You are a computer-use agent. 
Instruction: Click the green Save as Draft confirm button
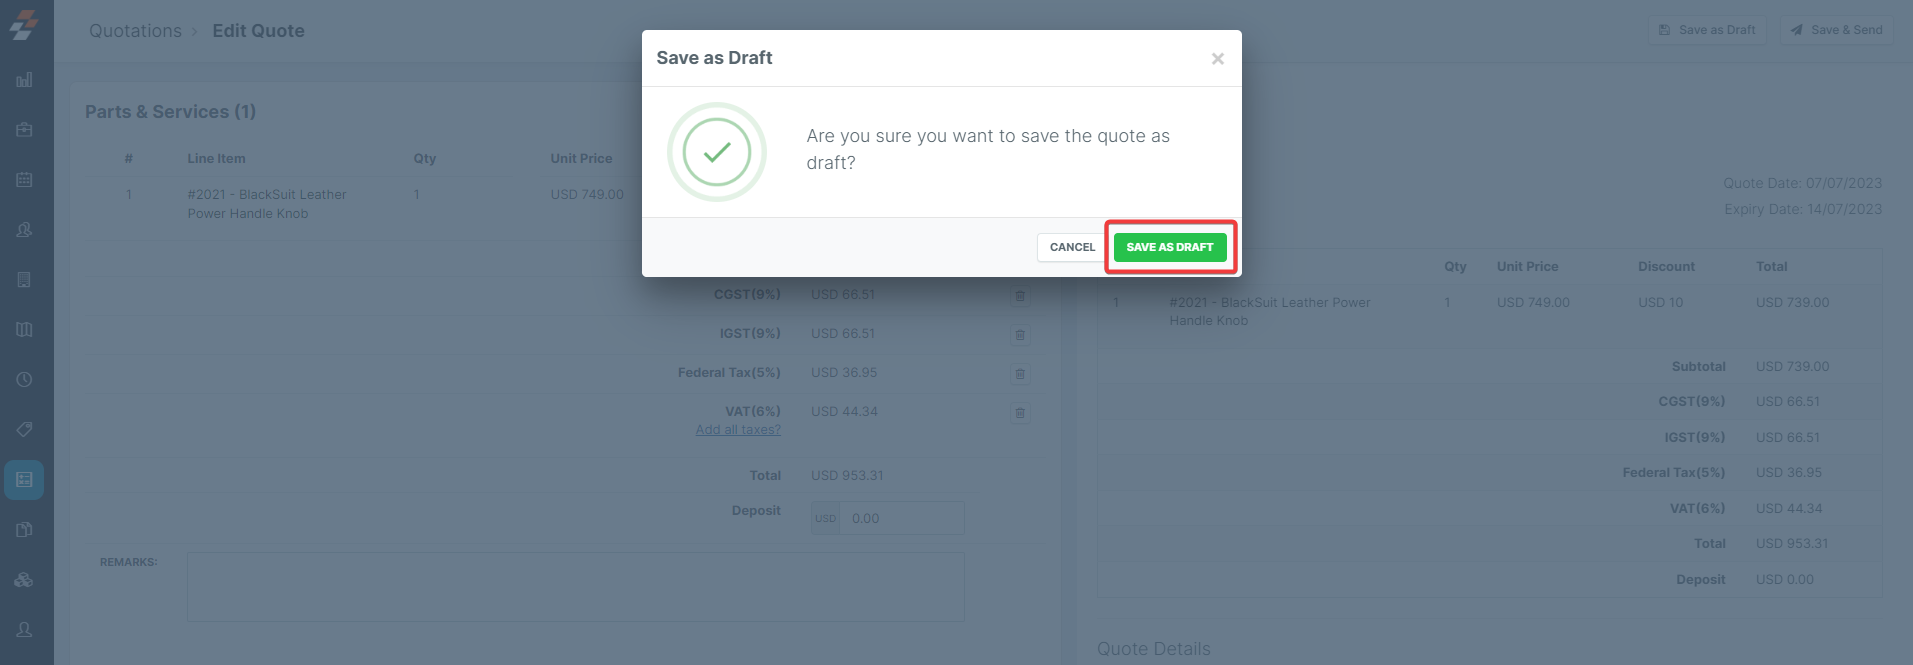point(1170,247)
